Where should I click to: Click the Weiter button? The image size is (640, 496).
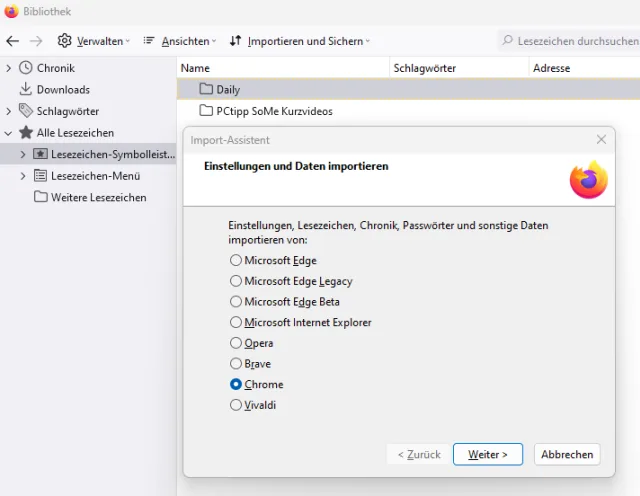[488, 454]
